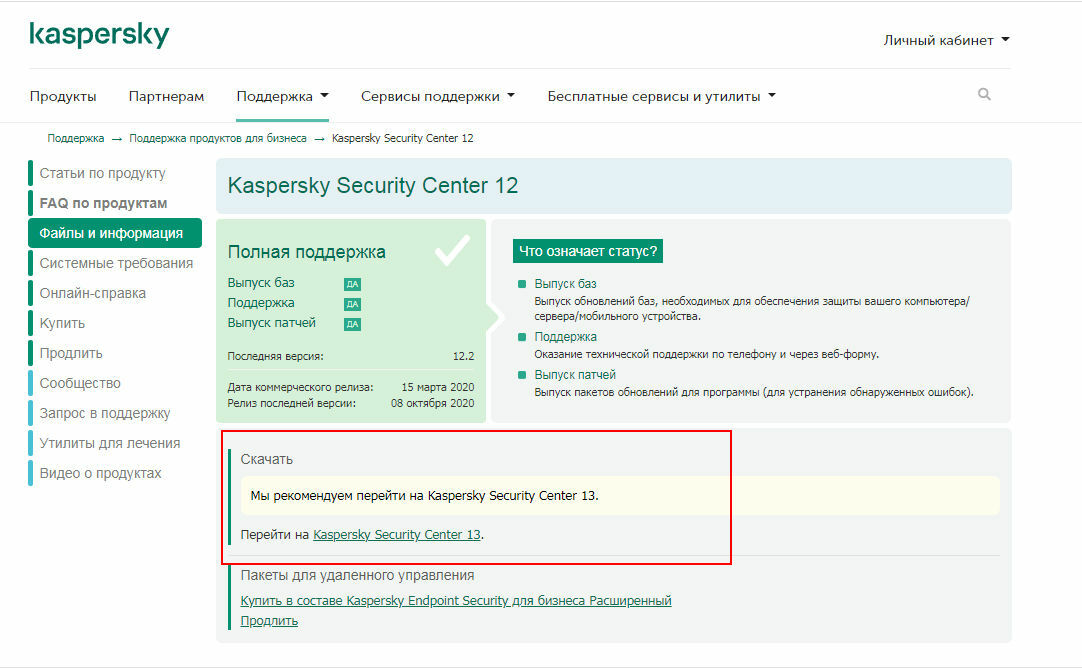Open Бесплатные сервисы и утилиты dropdown
This screenshot has width=1082, height=668.
tap(661, 96)
